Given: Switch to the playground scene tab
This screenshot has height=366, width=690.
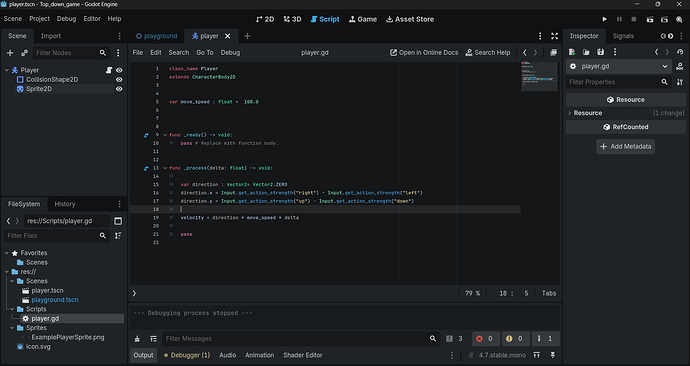Looking at the screenshot, I should 157,36.
